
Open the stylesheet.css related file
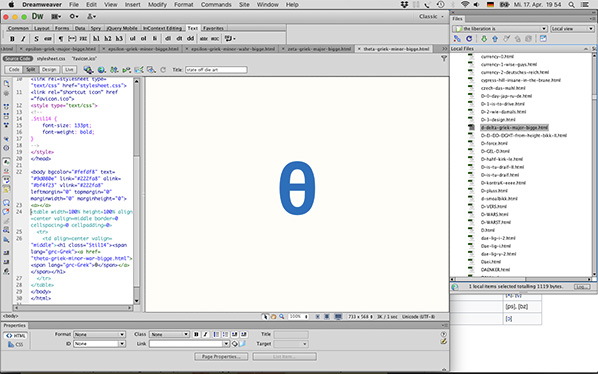51,59
